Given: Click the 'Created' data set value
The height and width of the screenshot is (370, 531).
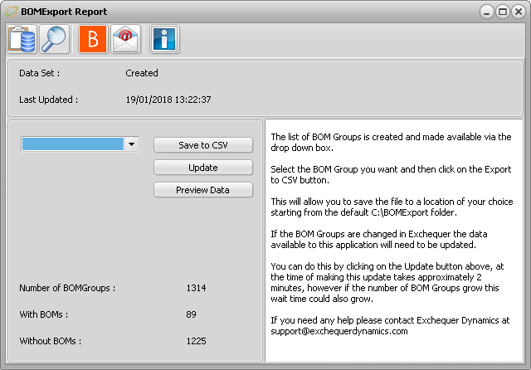Looking at the screenshot, I should click(x=142, y=73).
